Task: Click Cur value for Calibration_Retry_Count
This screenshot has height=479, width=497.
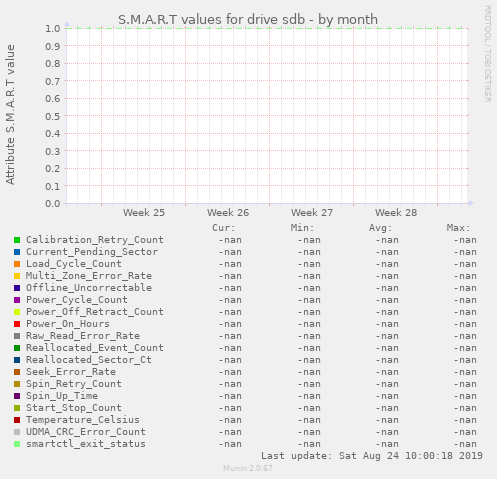Action: point(230,240)
